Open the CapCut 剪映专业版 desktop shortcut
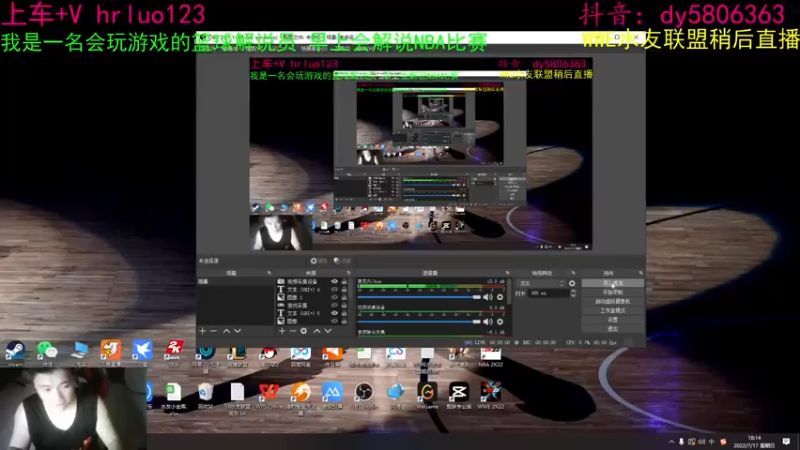 [x=459, y=395]
